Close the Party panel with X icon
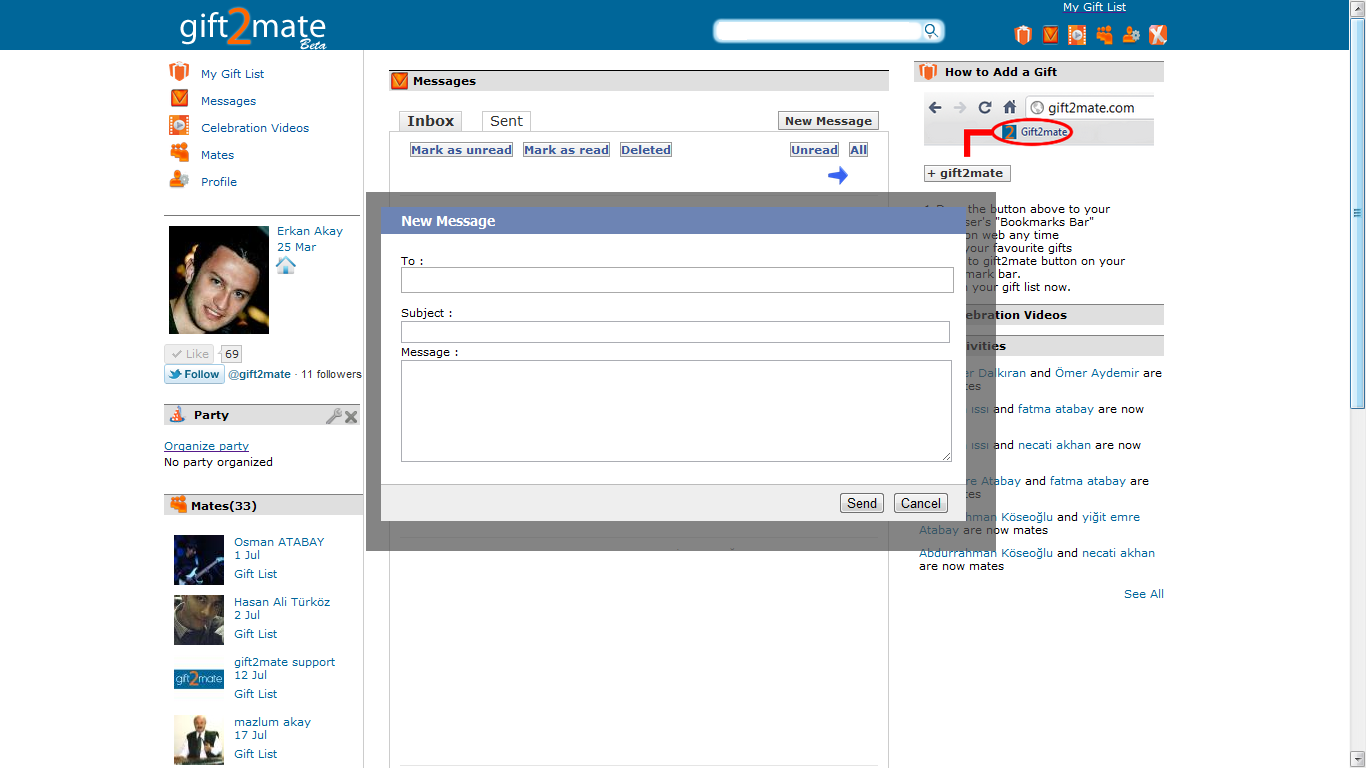The height and width of the screenshot is (768, 1366). (351, 416)
